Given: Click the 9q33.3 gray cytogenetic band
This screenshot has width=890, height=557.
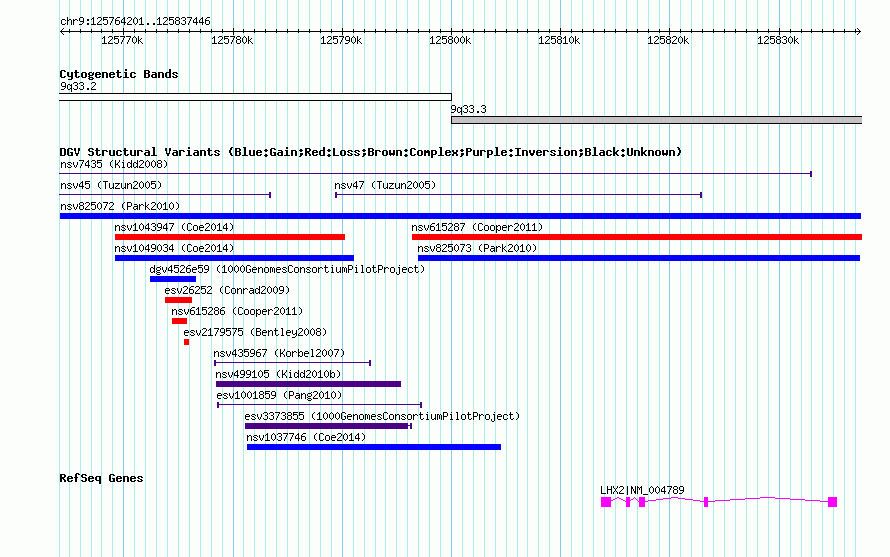Looking at the screenshot, I should [657, 120].
